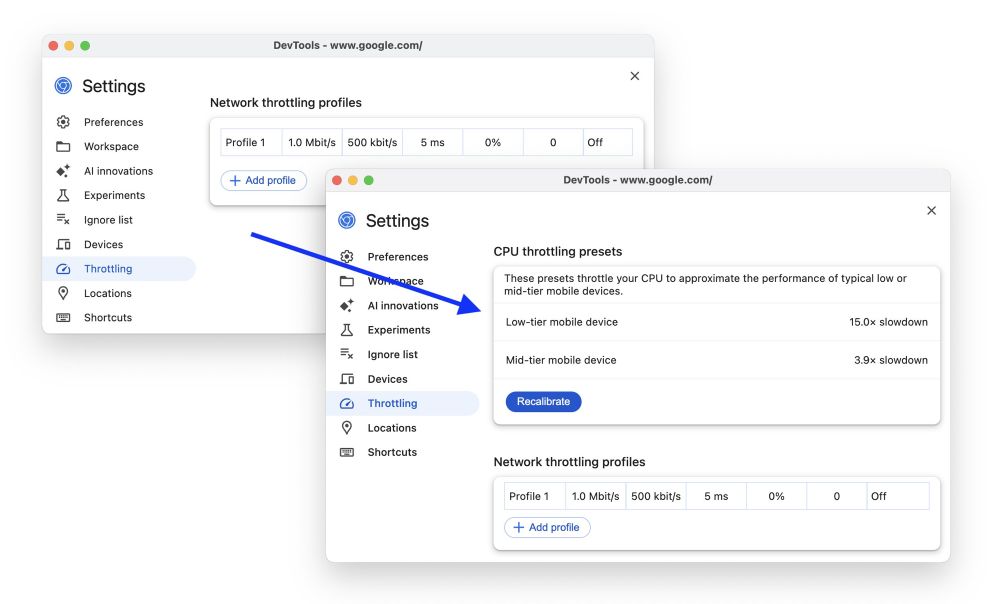
Task: Open AI innovations tab in front window
Action: point(402,306)
